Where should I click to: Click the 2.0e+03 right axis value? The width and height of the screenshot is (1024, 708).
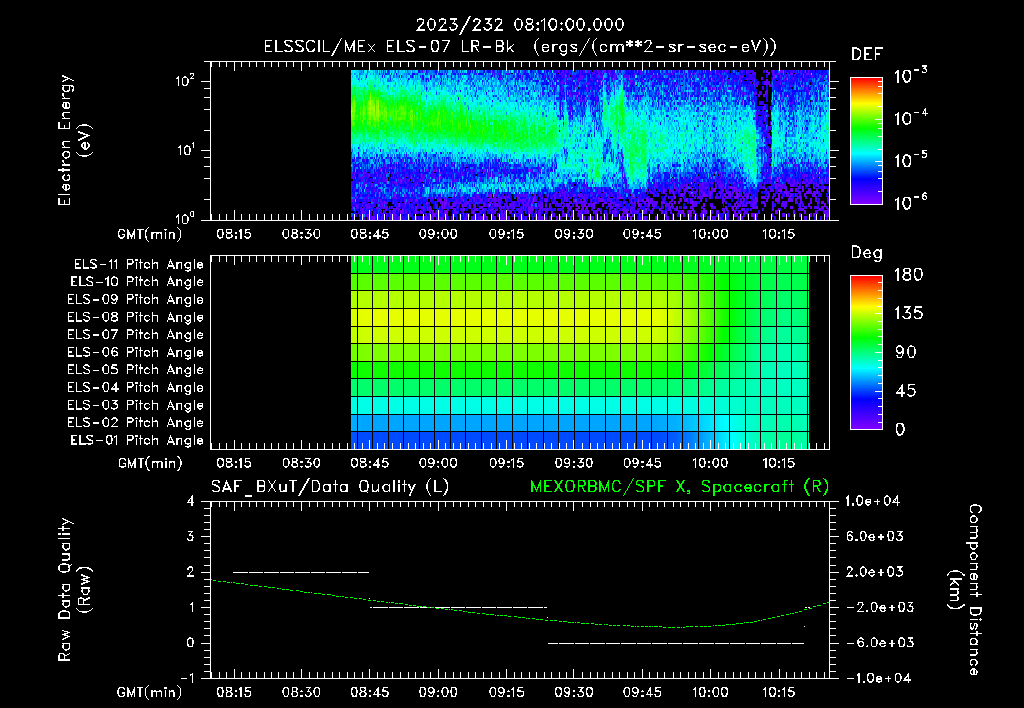point(874,571)
